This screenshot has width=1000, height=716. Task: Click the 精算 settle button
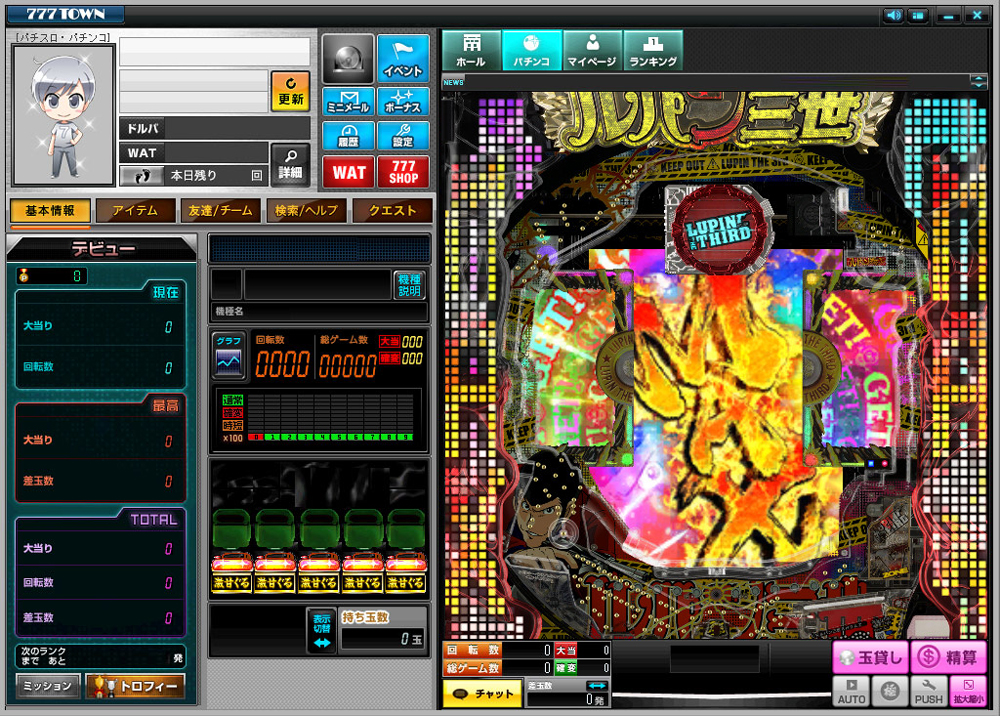click(x=948, y=657)
